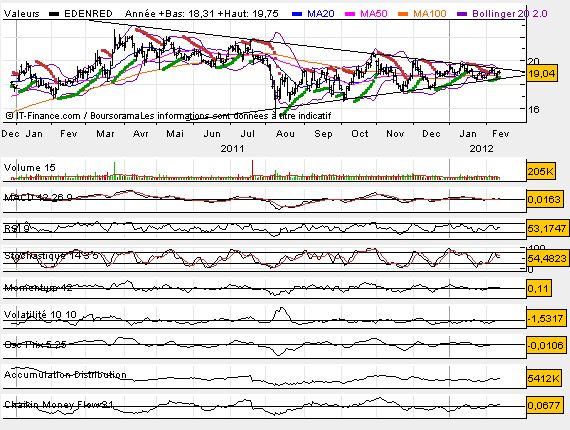Image resolution: width=570 pixels, height=430 pixels.
Task: Click the IT-Finance.com / Boursorama copyright text
Action: click(72, 116)
